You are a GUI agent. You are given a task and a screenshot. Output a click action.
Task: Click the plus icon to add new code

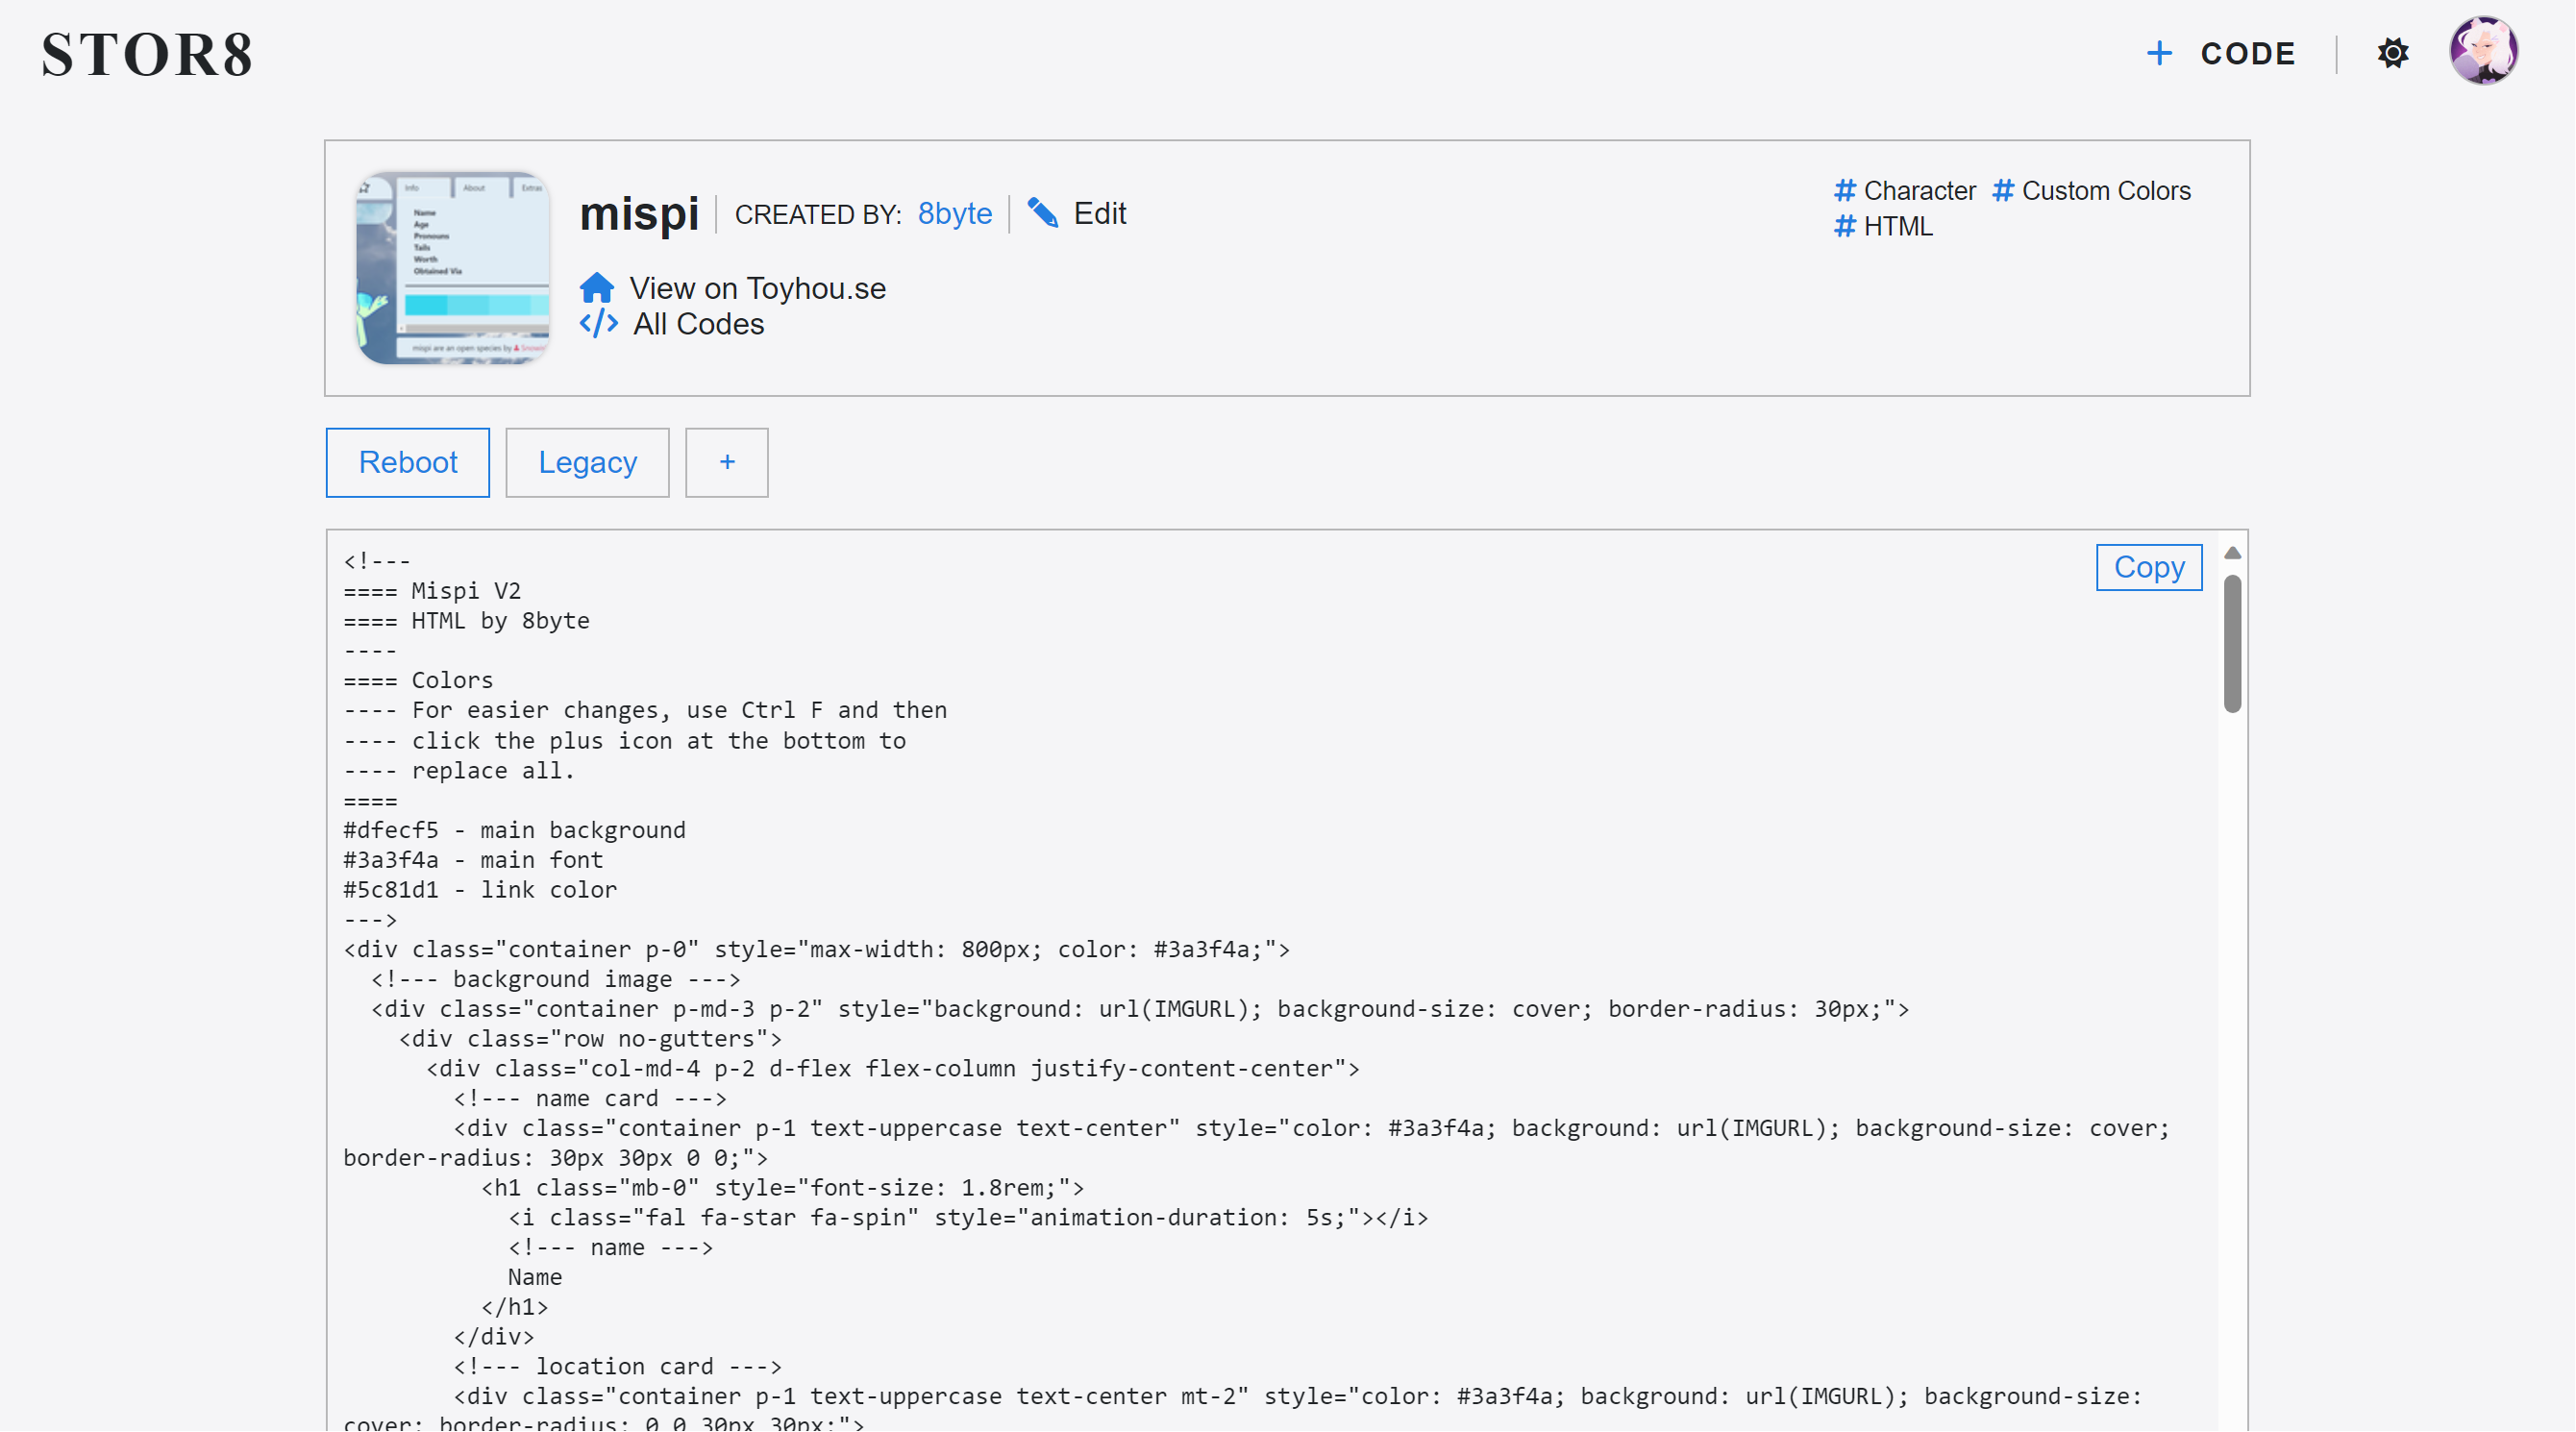coord(727,462)
